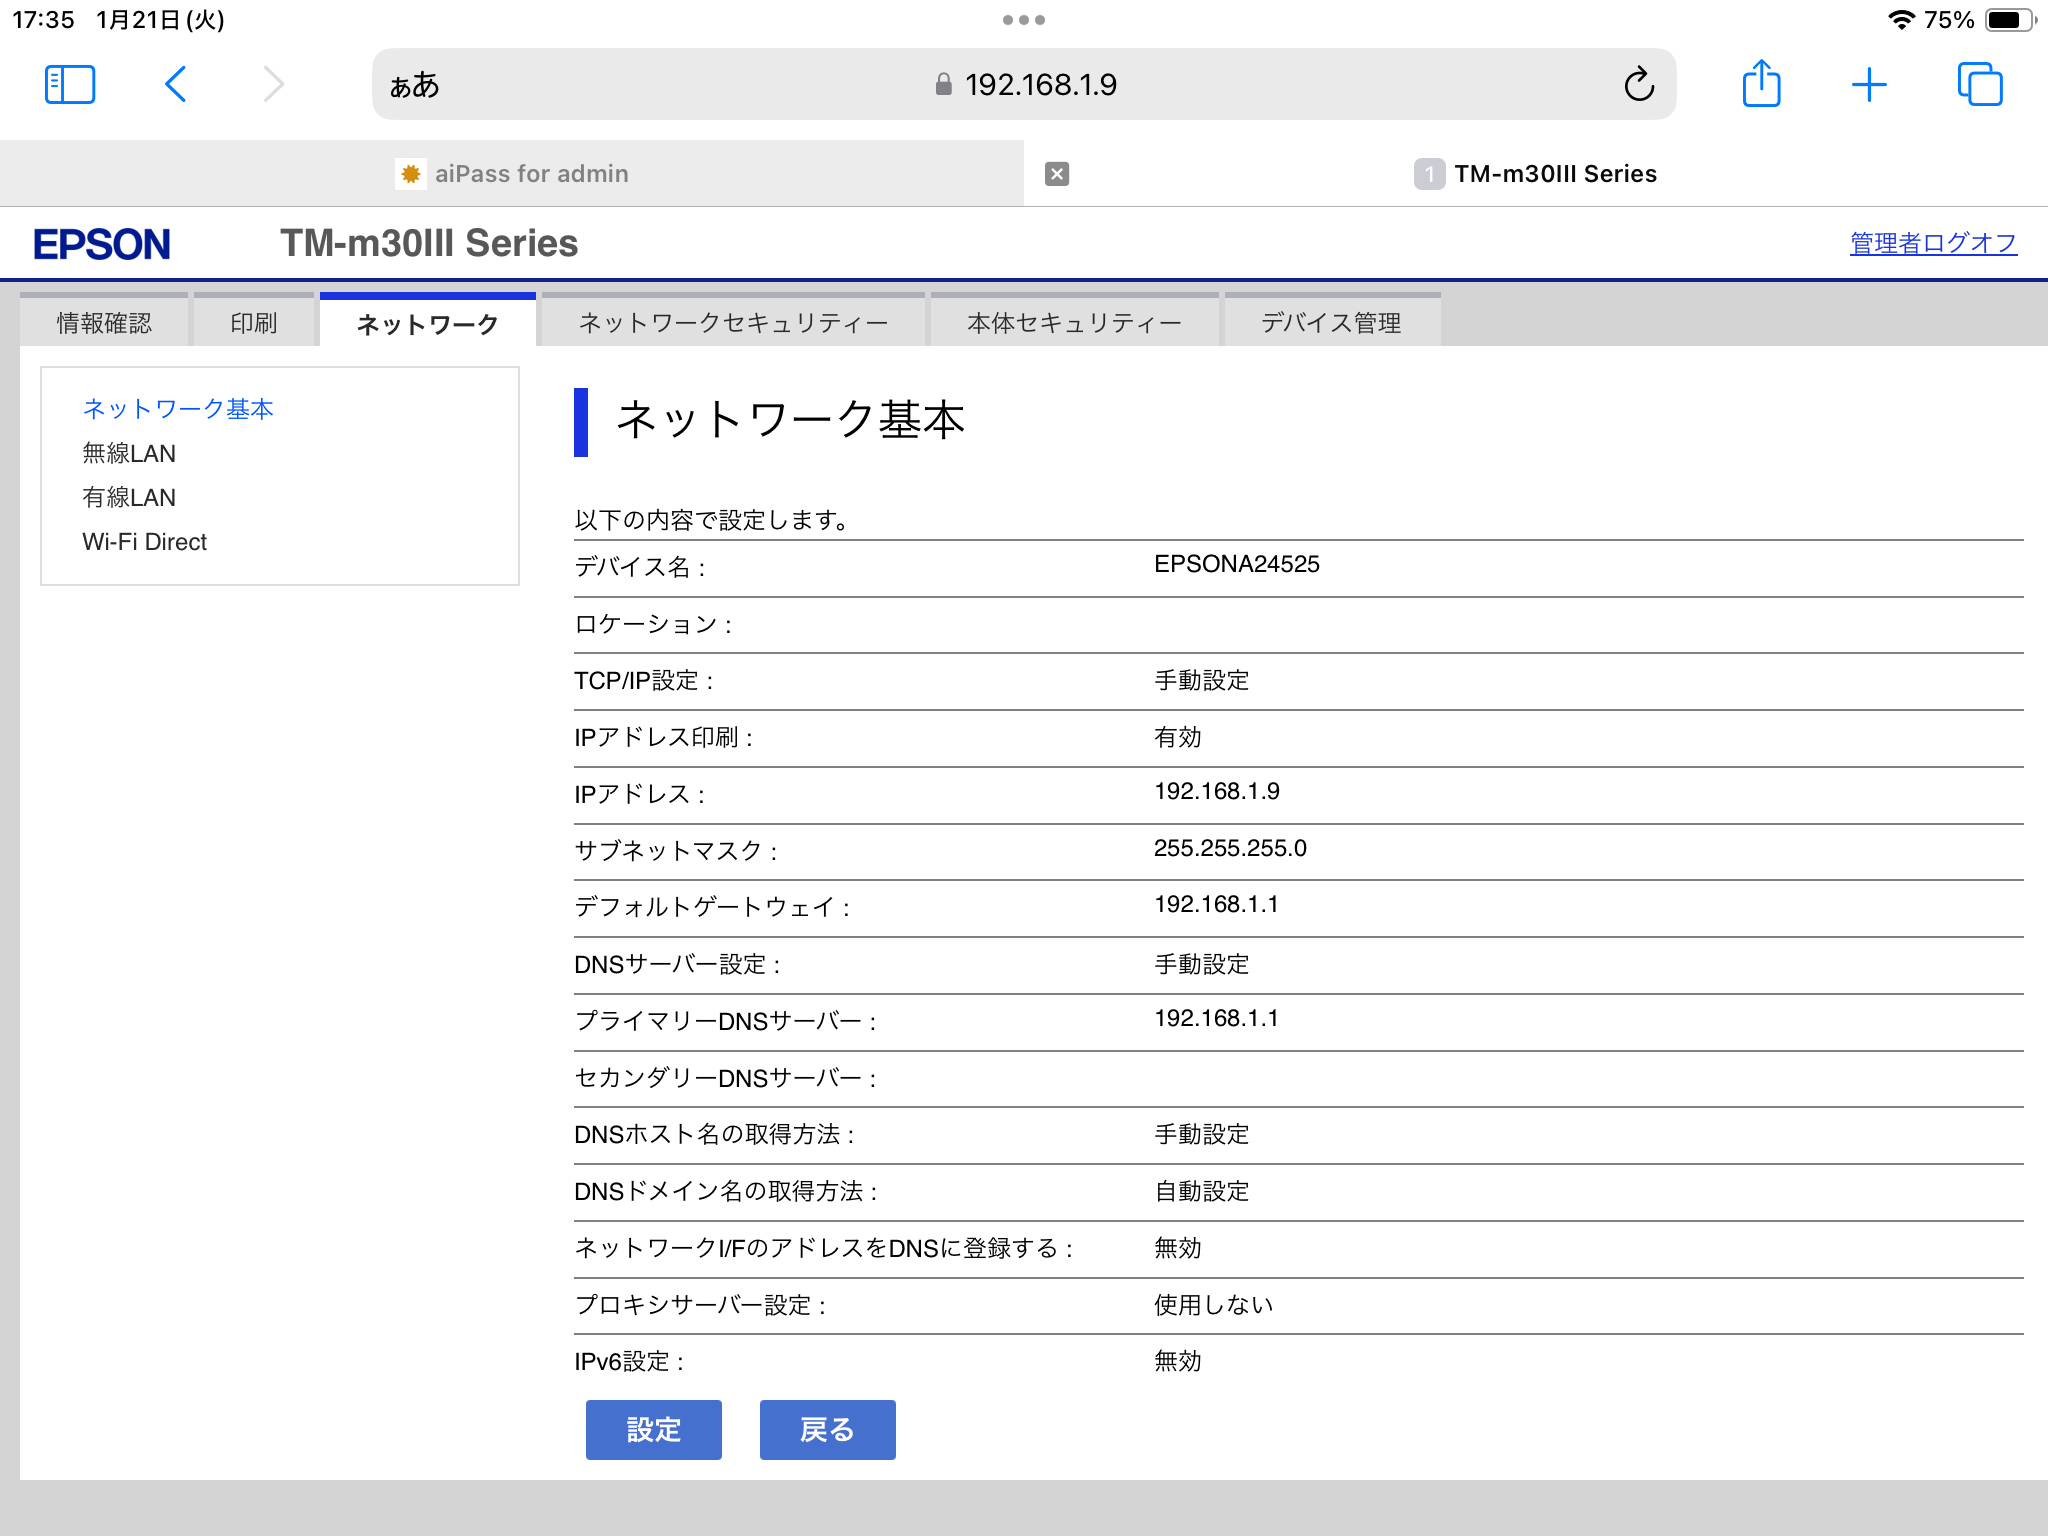This screenshot has height=1536, width=2048.
Task: Click the DNSドメイン名の取得方法 value 自動設定
Action: click(x=1202, y=1191)
